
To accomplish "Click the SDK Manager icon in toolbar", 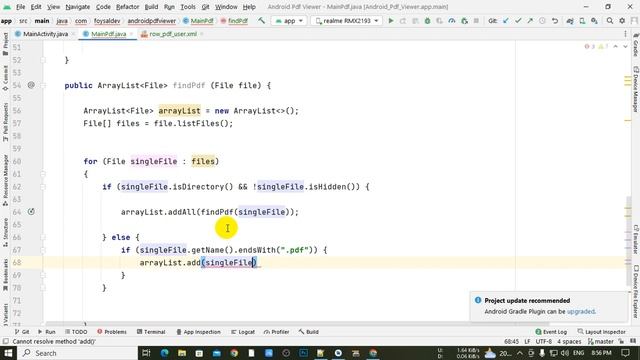I will click(594, 21).
